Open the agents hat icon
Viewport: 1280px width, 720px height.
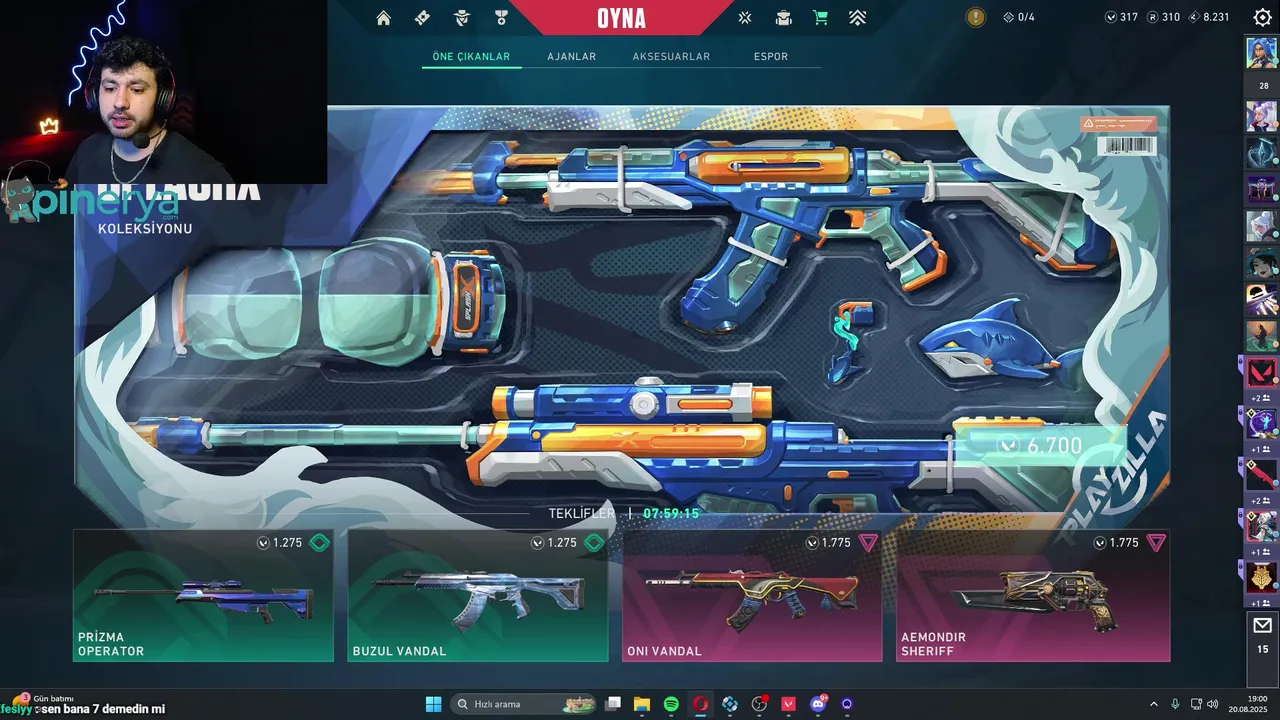click(x=462, y=18)
